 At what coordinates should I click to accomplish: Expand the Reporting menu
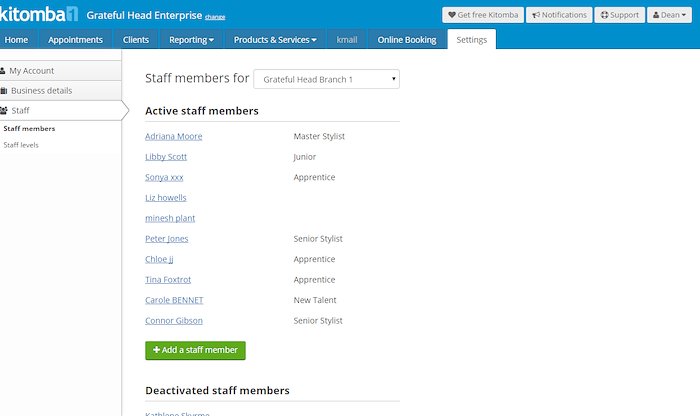(192, 40)
